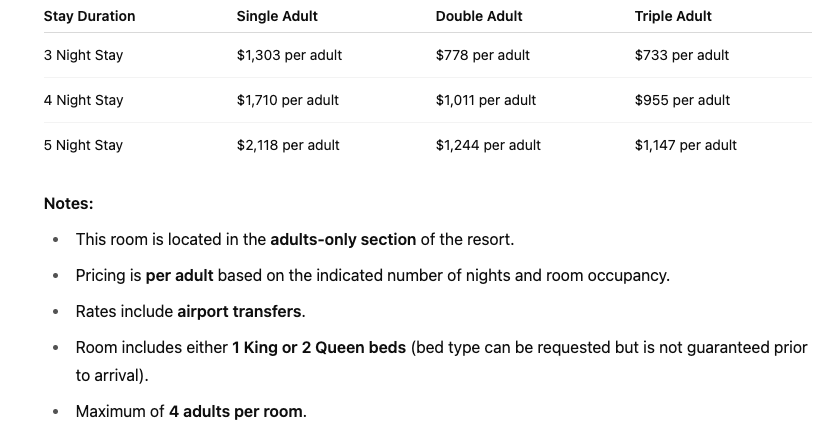This screenshot has width=839, height=442.
Task: Click the $2,118 per adult price cell
Action: coord(288,145)
